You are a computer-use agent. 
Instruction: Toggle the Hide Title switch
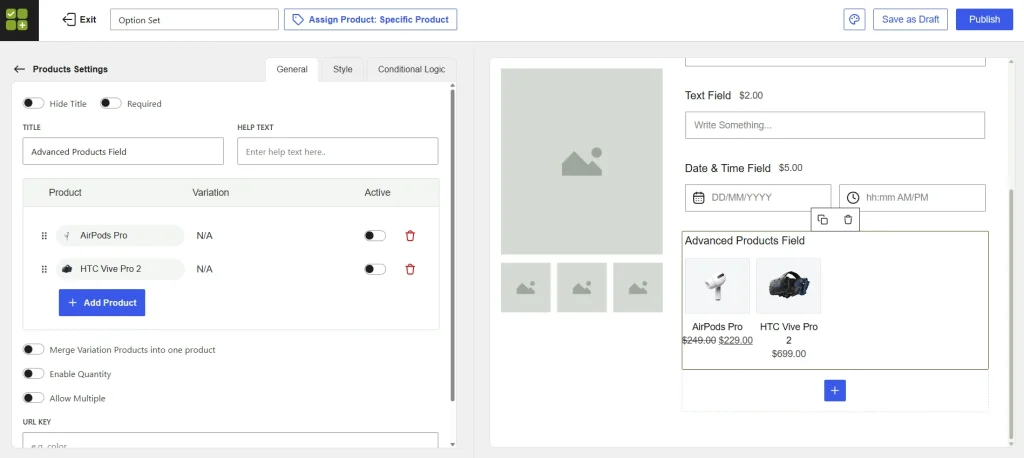pyautogui.click(x=33, y=103)
